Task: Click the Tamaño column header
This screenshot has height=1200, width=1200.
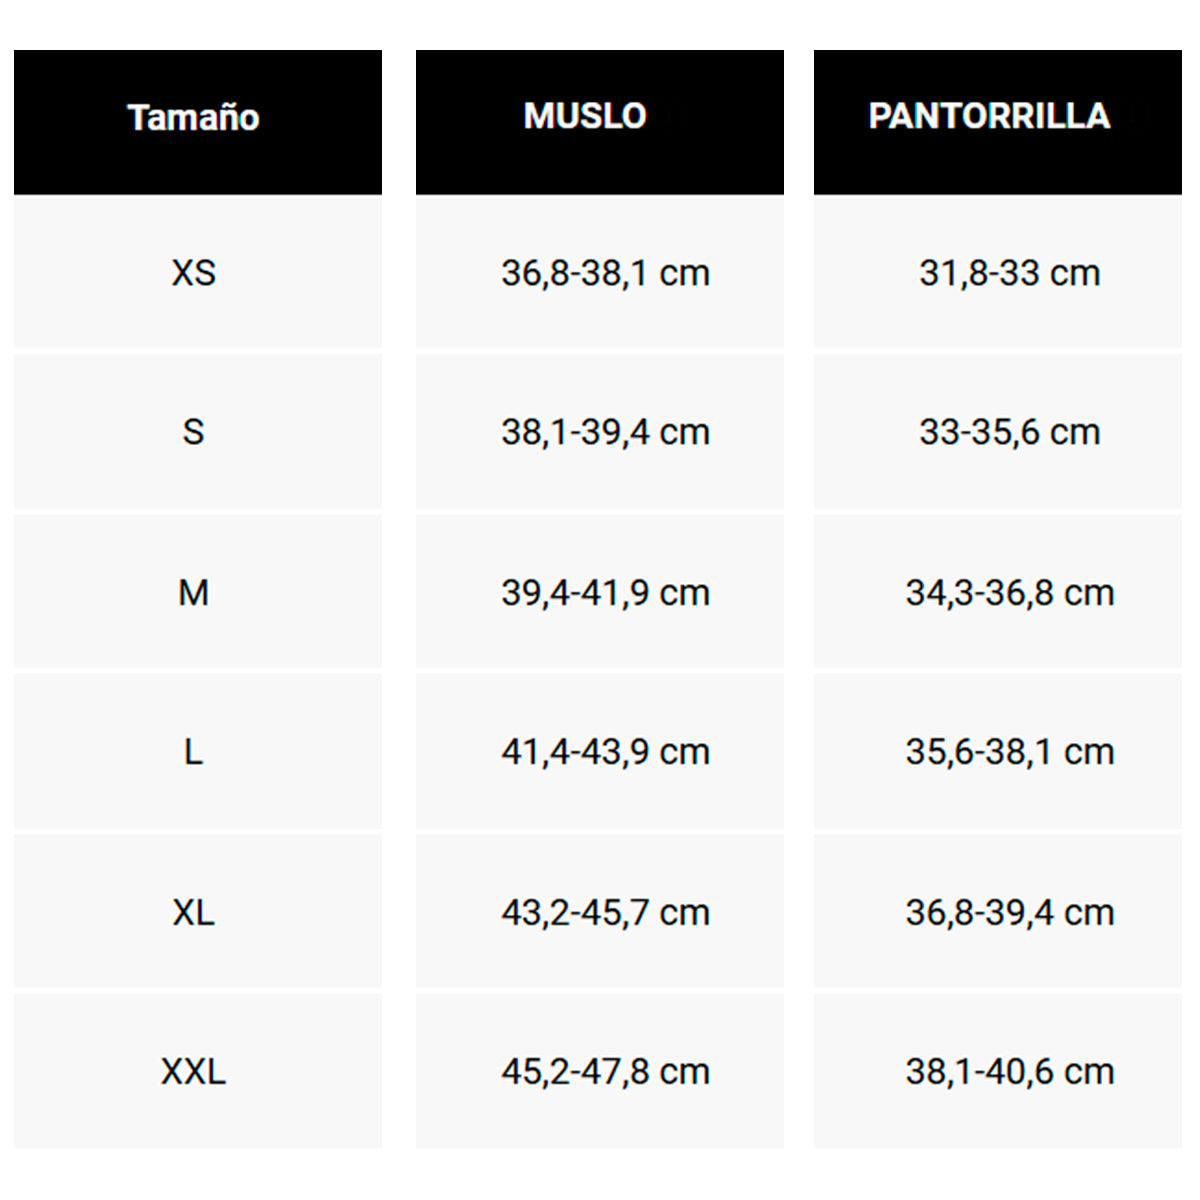Action: [194, 118]
